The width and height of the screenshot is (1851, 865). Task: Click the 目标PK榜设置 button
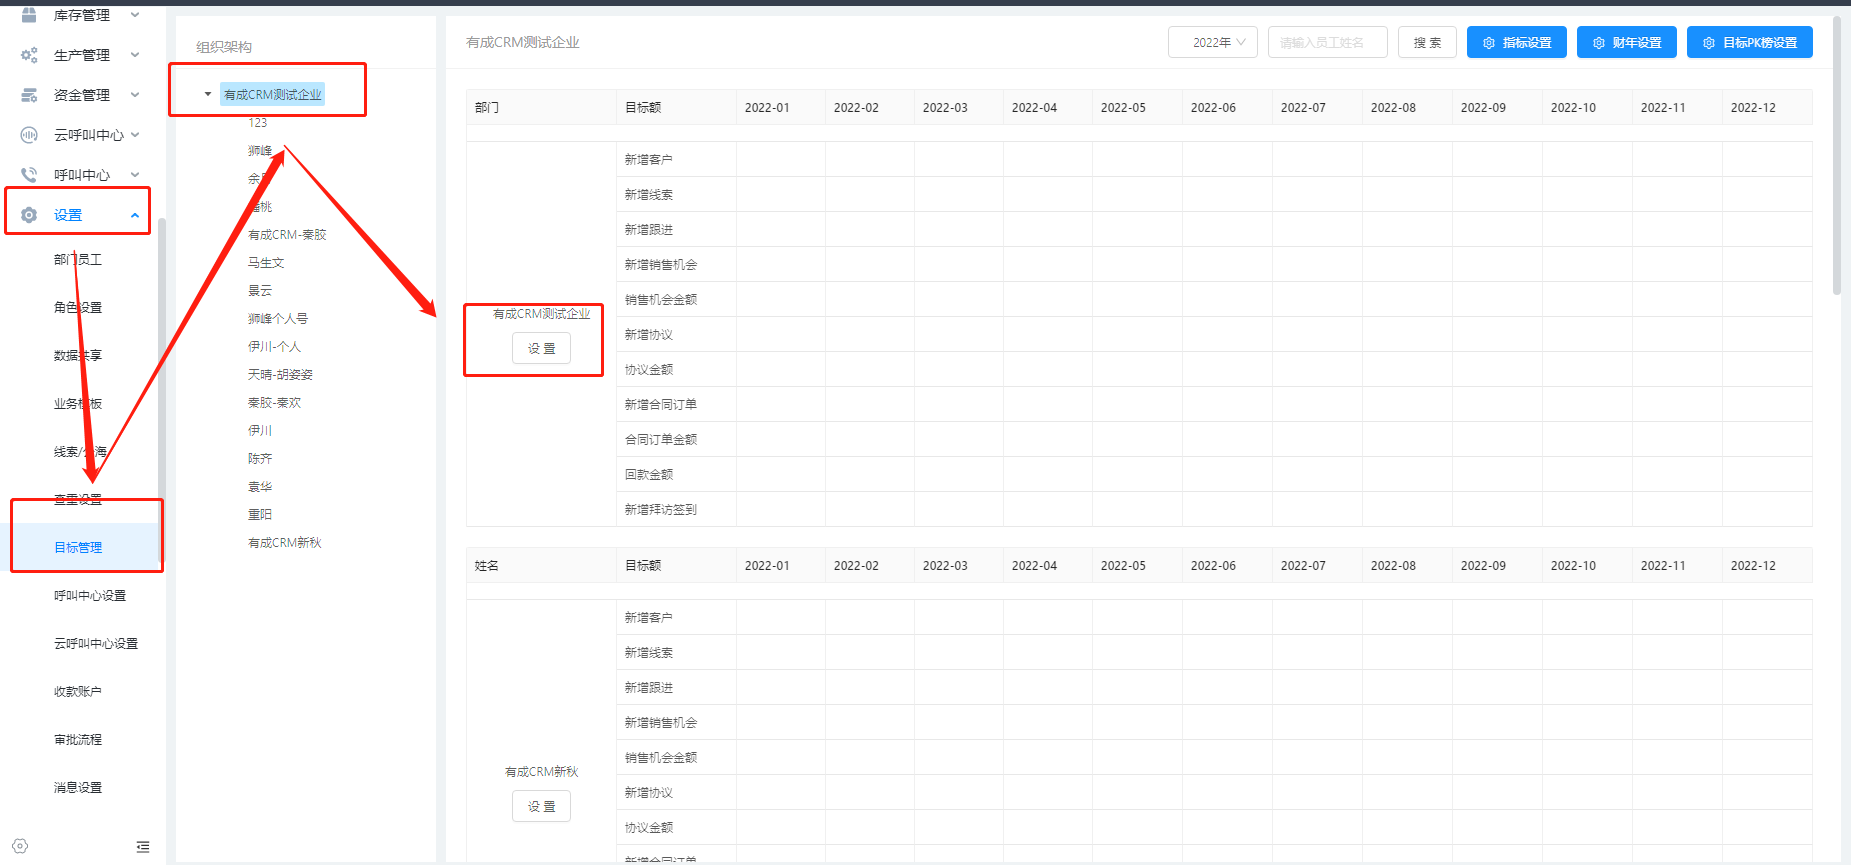[1750, 42]
